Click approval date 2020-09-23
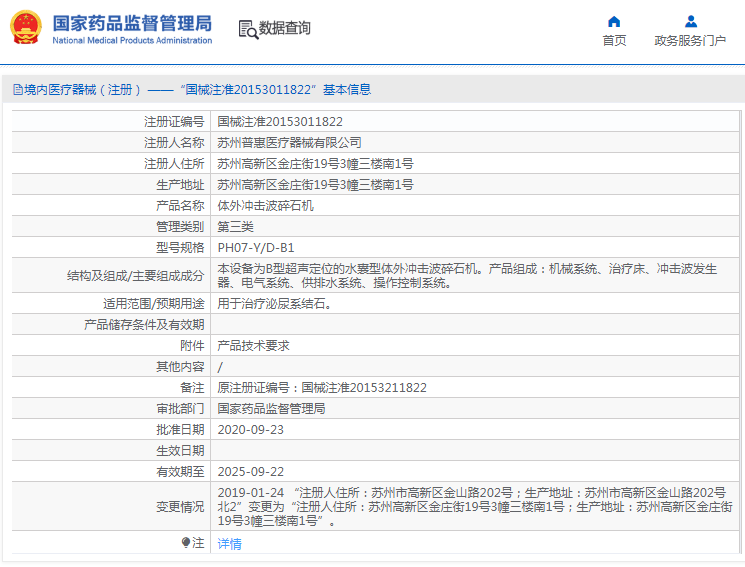The height and width of the screenshot is (567, 745). click(x=251, y=430)
